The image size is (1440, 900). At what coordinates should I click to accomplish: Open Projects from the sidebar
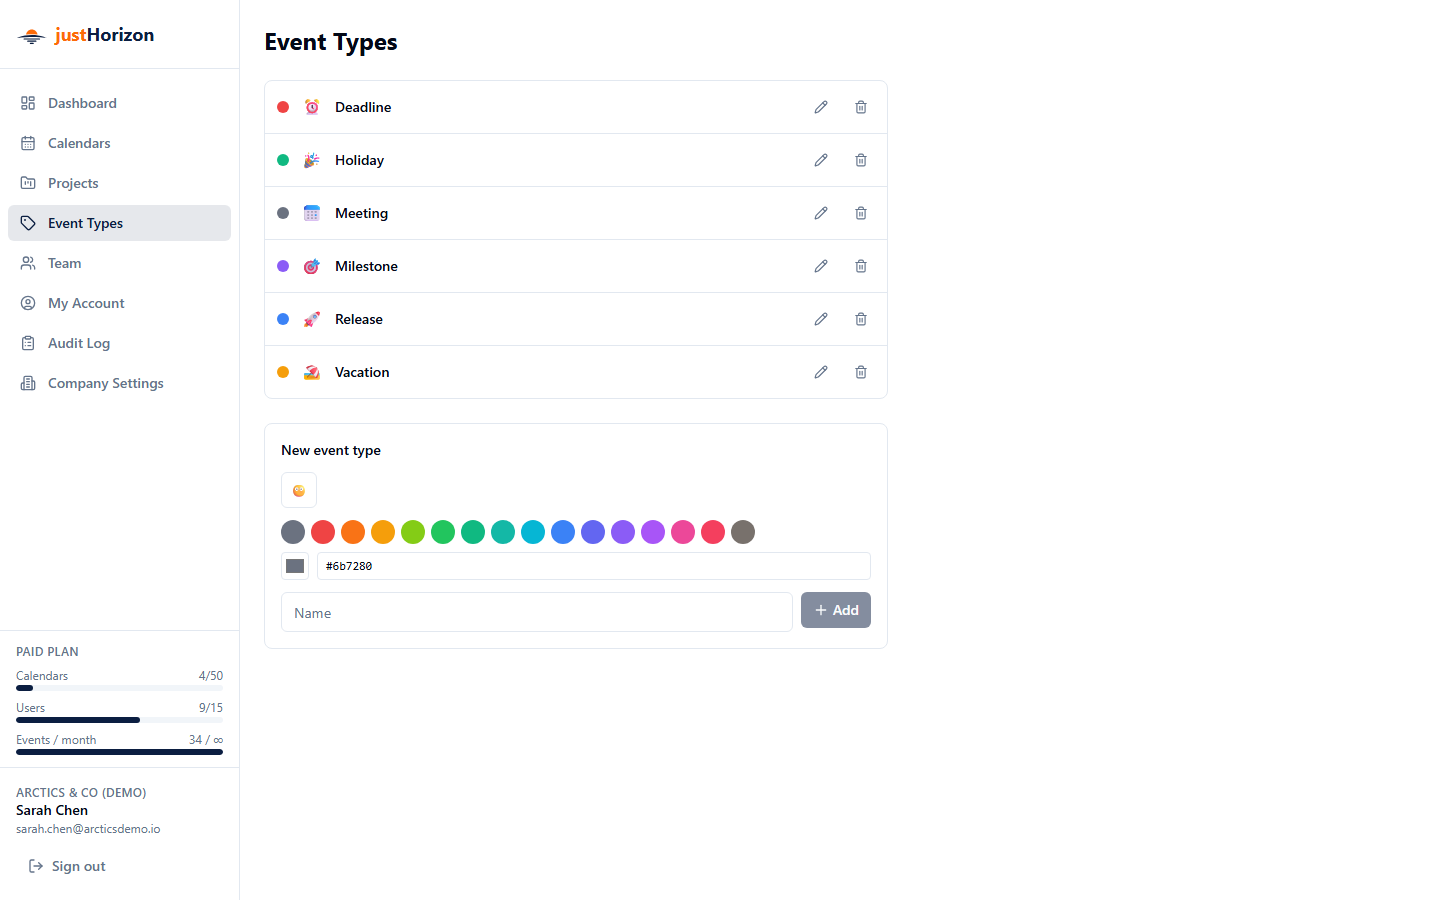point(119,183)
